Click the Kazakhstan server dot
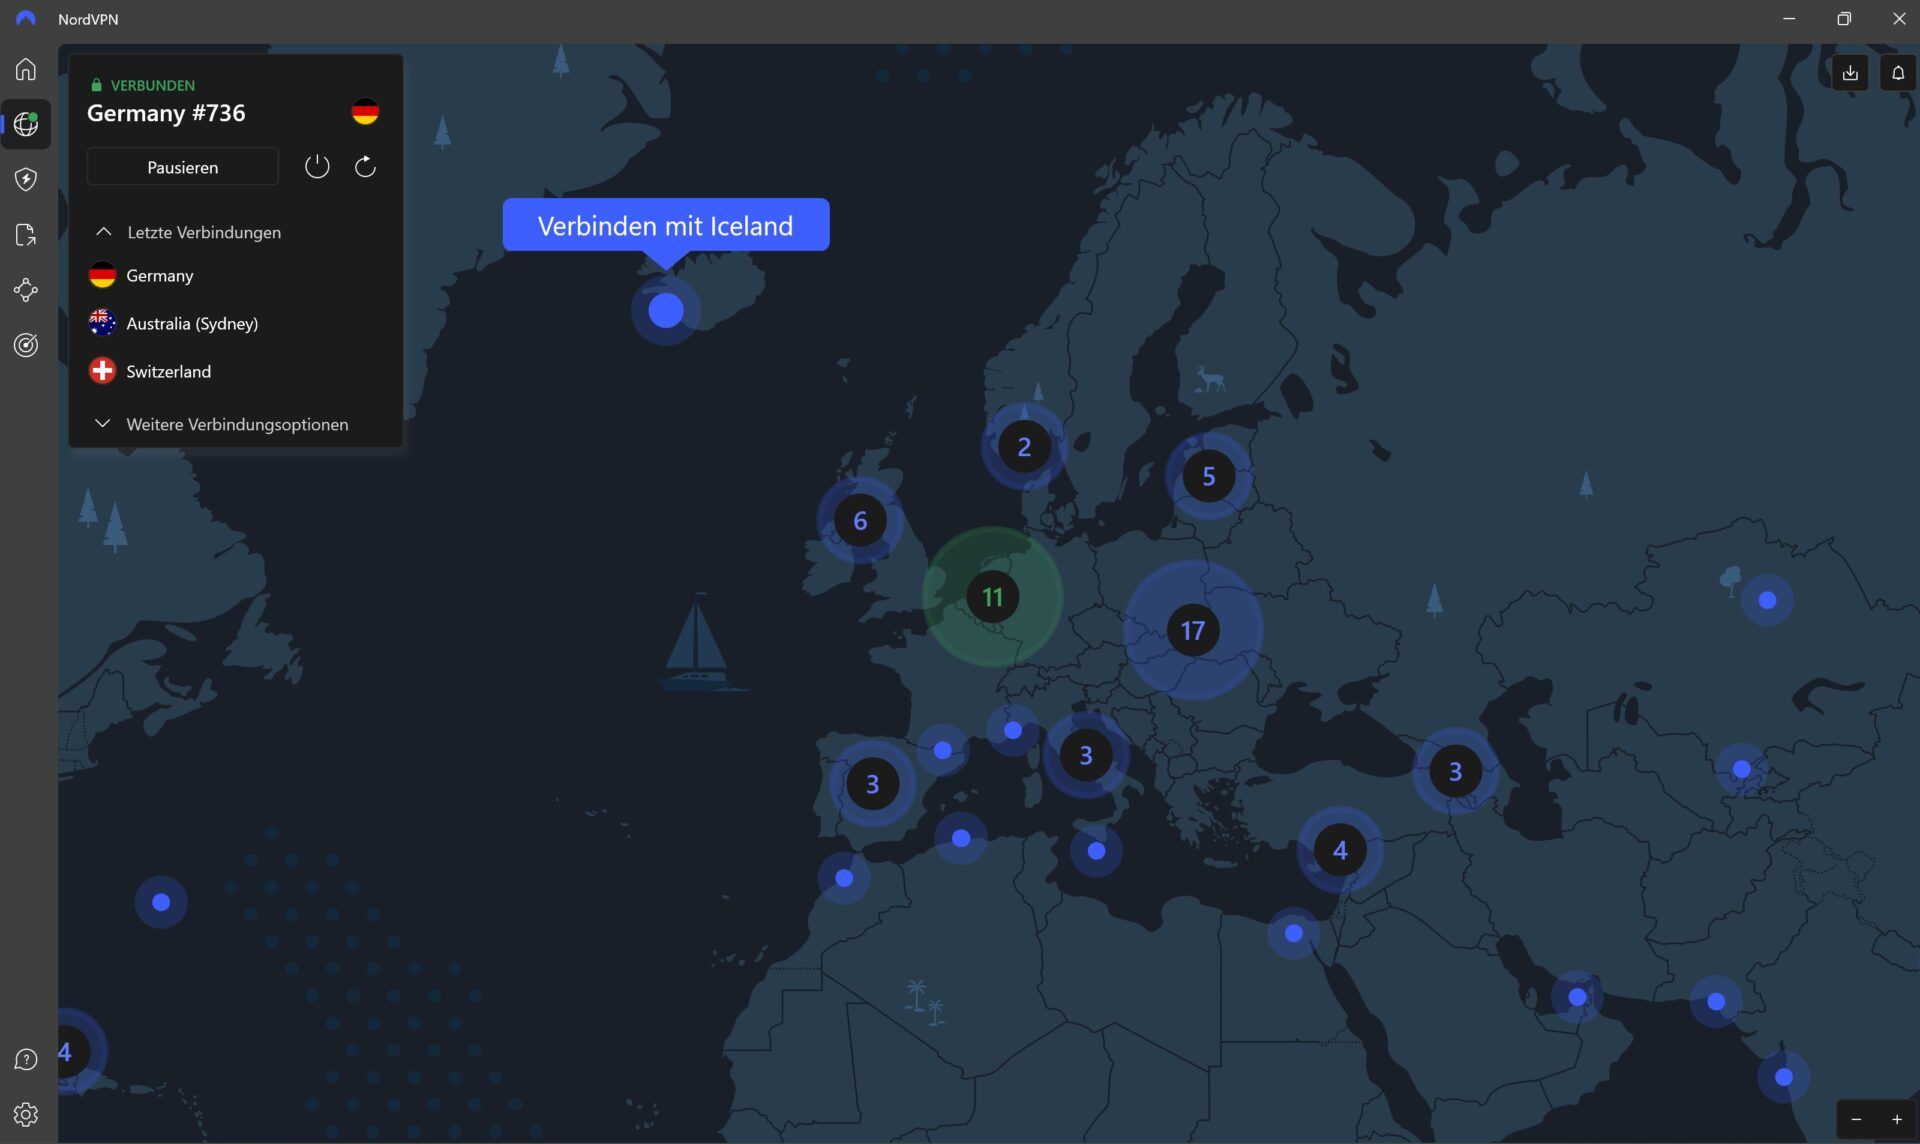Viewport: 1920px width, 1144px height. click(x=1767, y=600)
